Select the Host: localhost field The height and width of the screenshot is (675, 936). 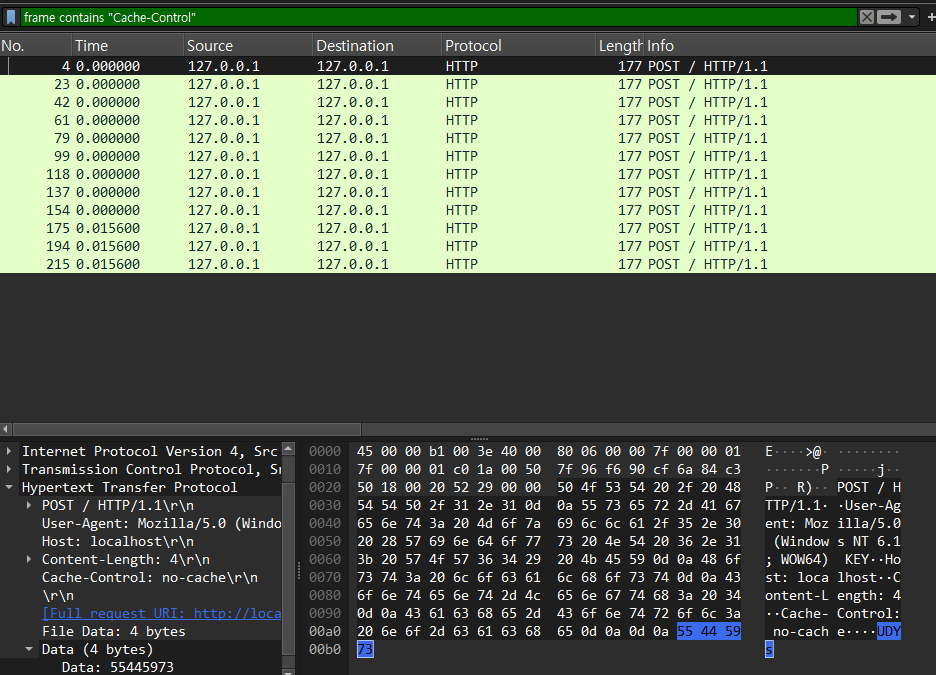coord(118,541)
